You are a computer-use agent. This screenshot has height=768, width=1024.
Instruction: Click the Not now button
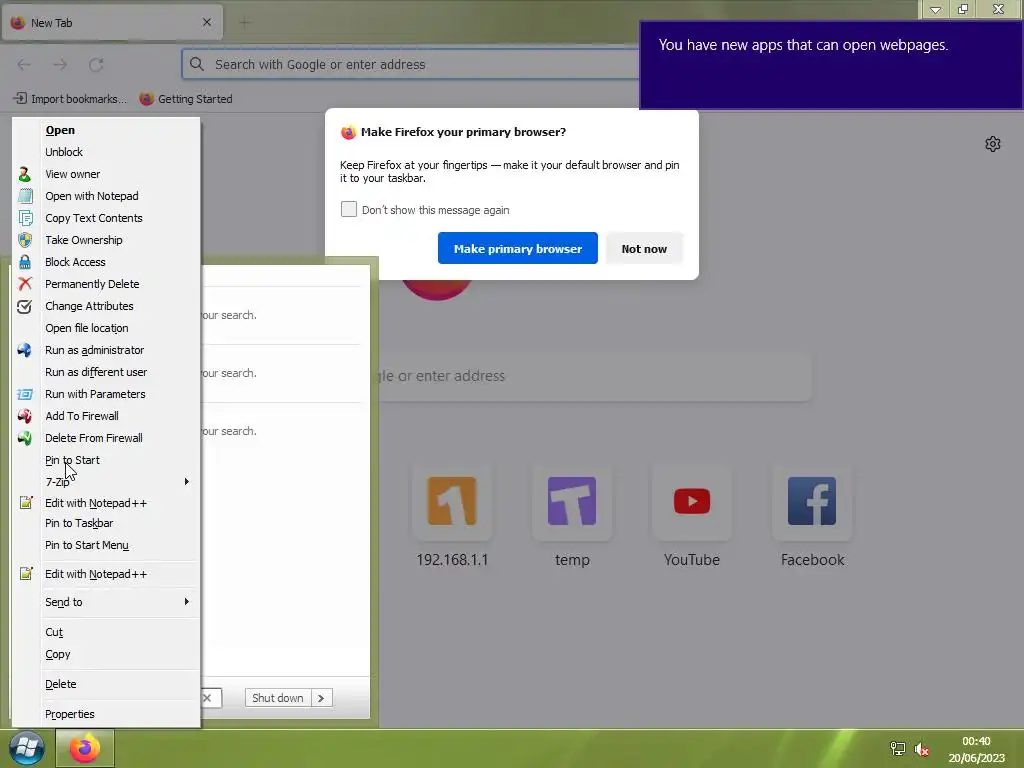point(644,248)
